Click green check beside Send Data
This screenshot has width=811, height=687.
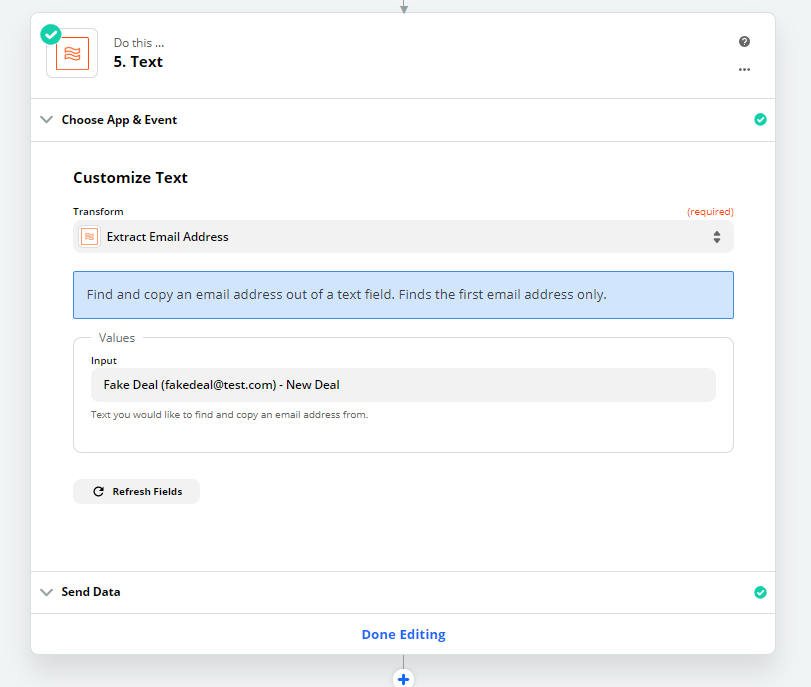(760, 592)
